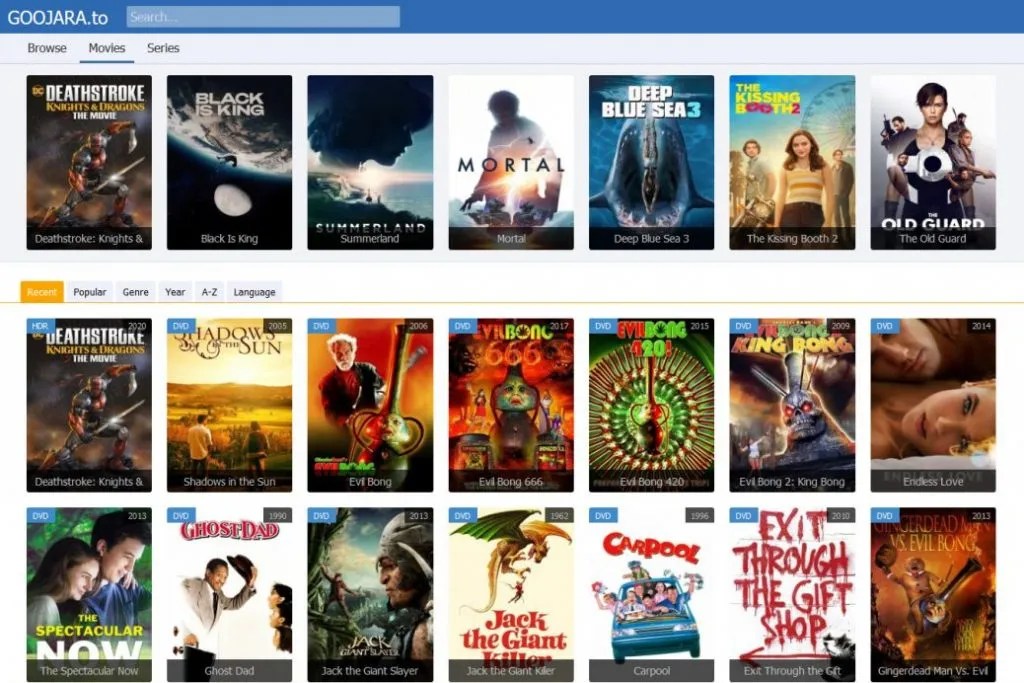1024x683 pixels.
Task: Open Shadows in the Sun poster
Action: coord(229,405)
